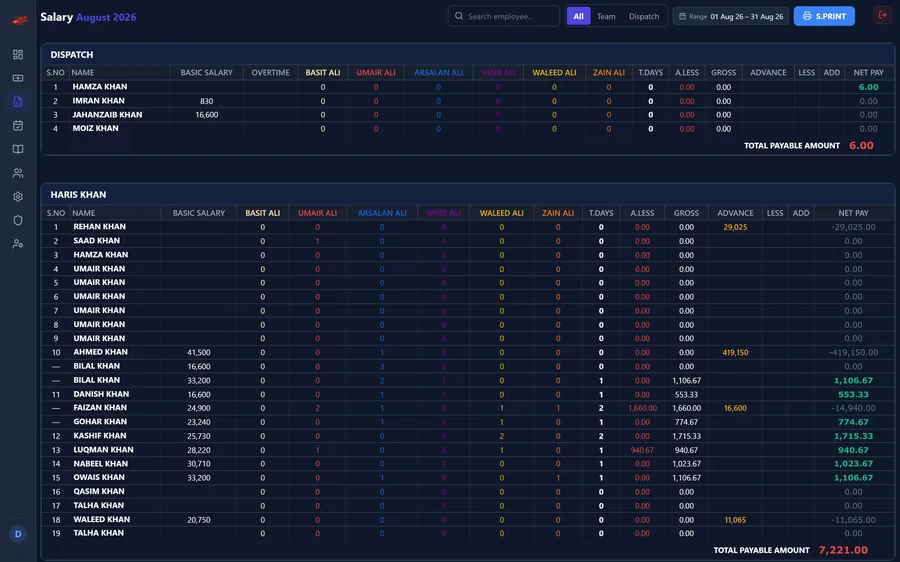Open the cash payment icon in sidebar
Image resolution: width=900 pixels, height=562 pixels.
18,78
